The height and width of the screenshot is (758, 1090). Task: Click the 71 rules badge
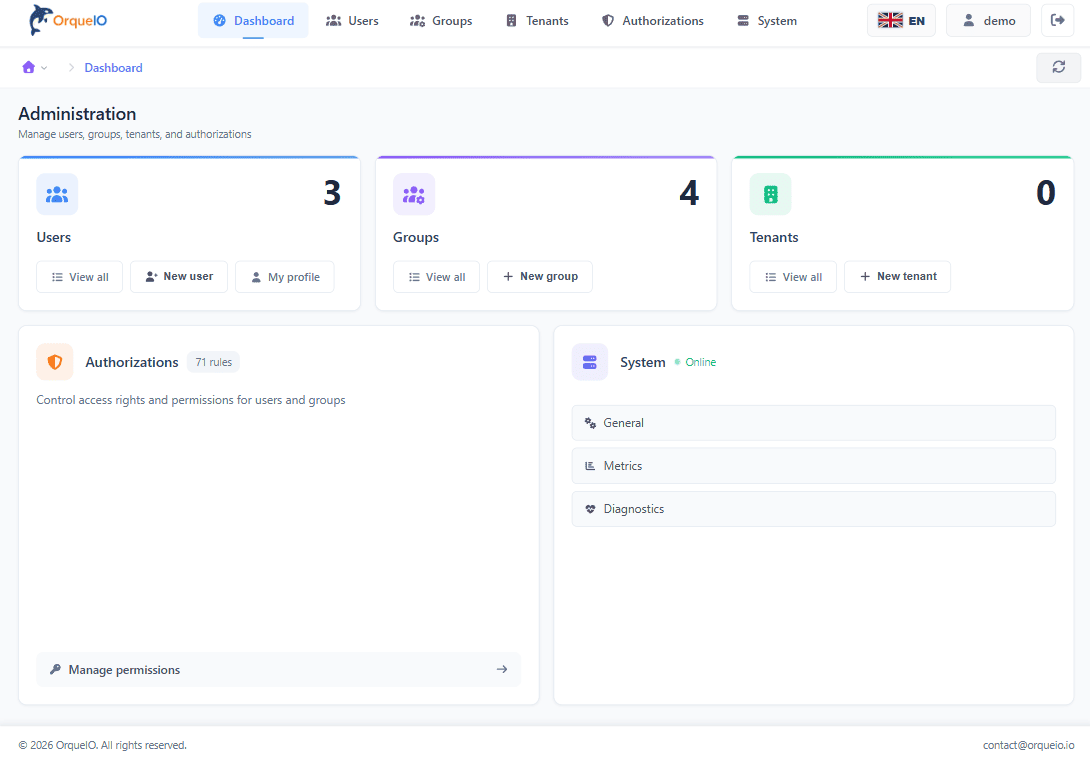click(x=213, y=362)
